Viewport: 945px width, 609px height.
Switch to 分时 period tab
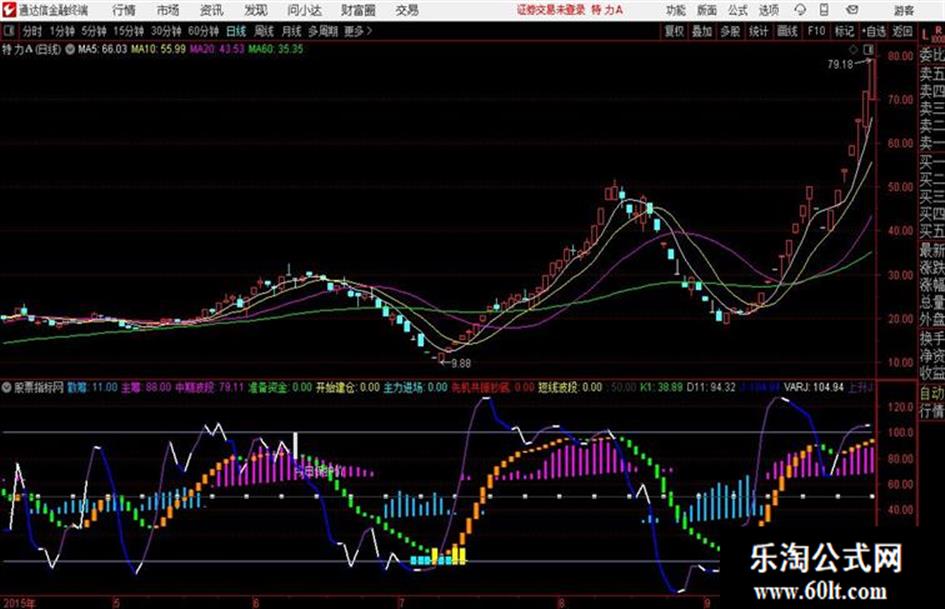(32, 31)
